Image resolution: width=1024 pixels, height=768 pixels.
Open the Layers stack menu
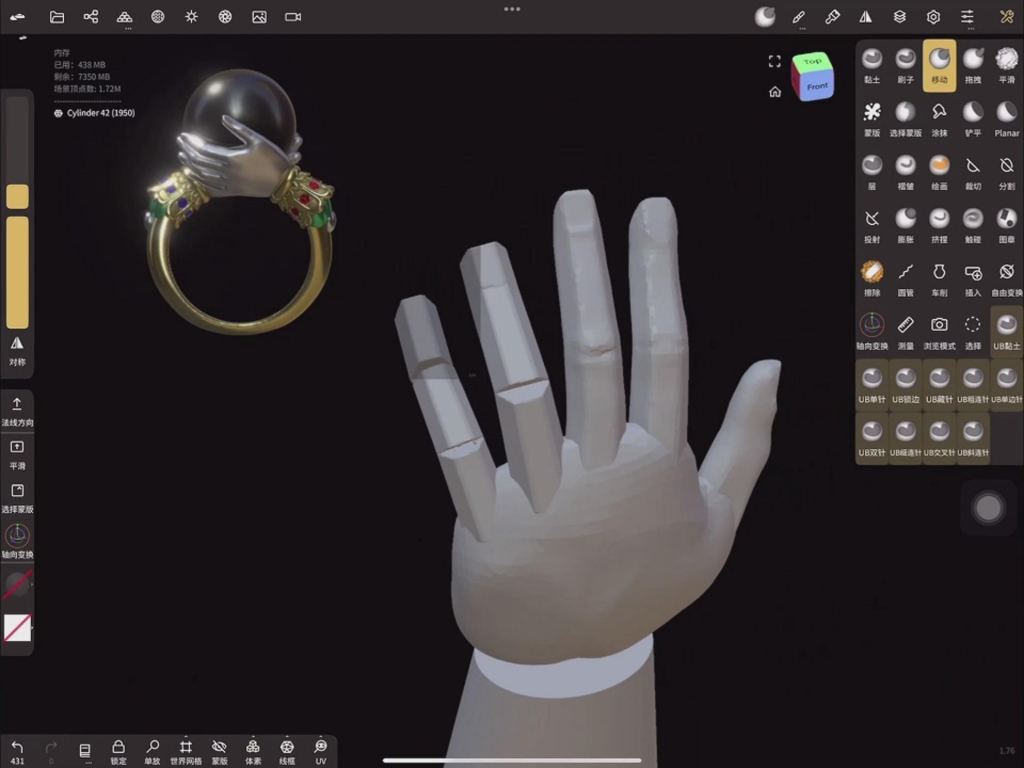point(899,17)
